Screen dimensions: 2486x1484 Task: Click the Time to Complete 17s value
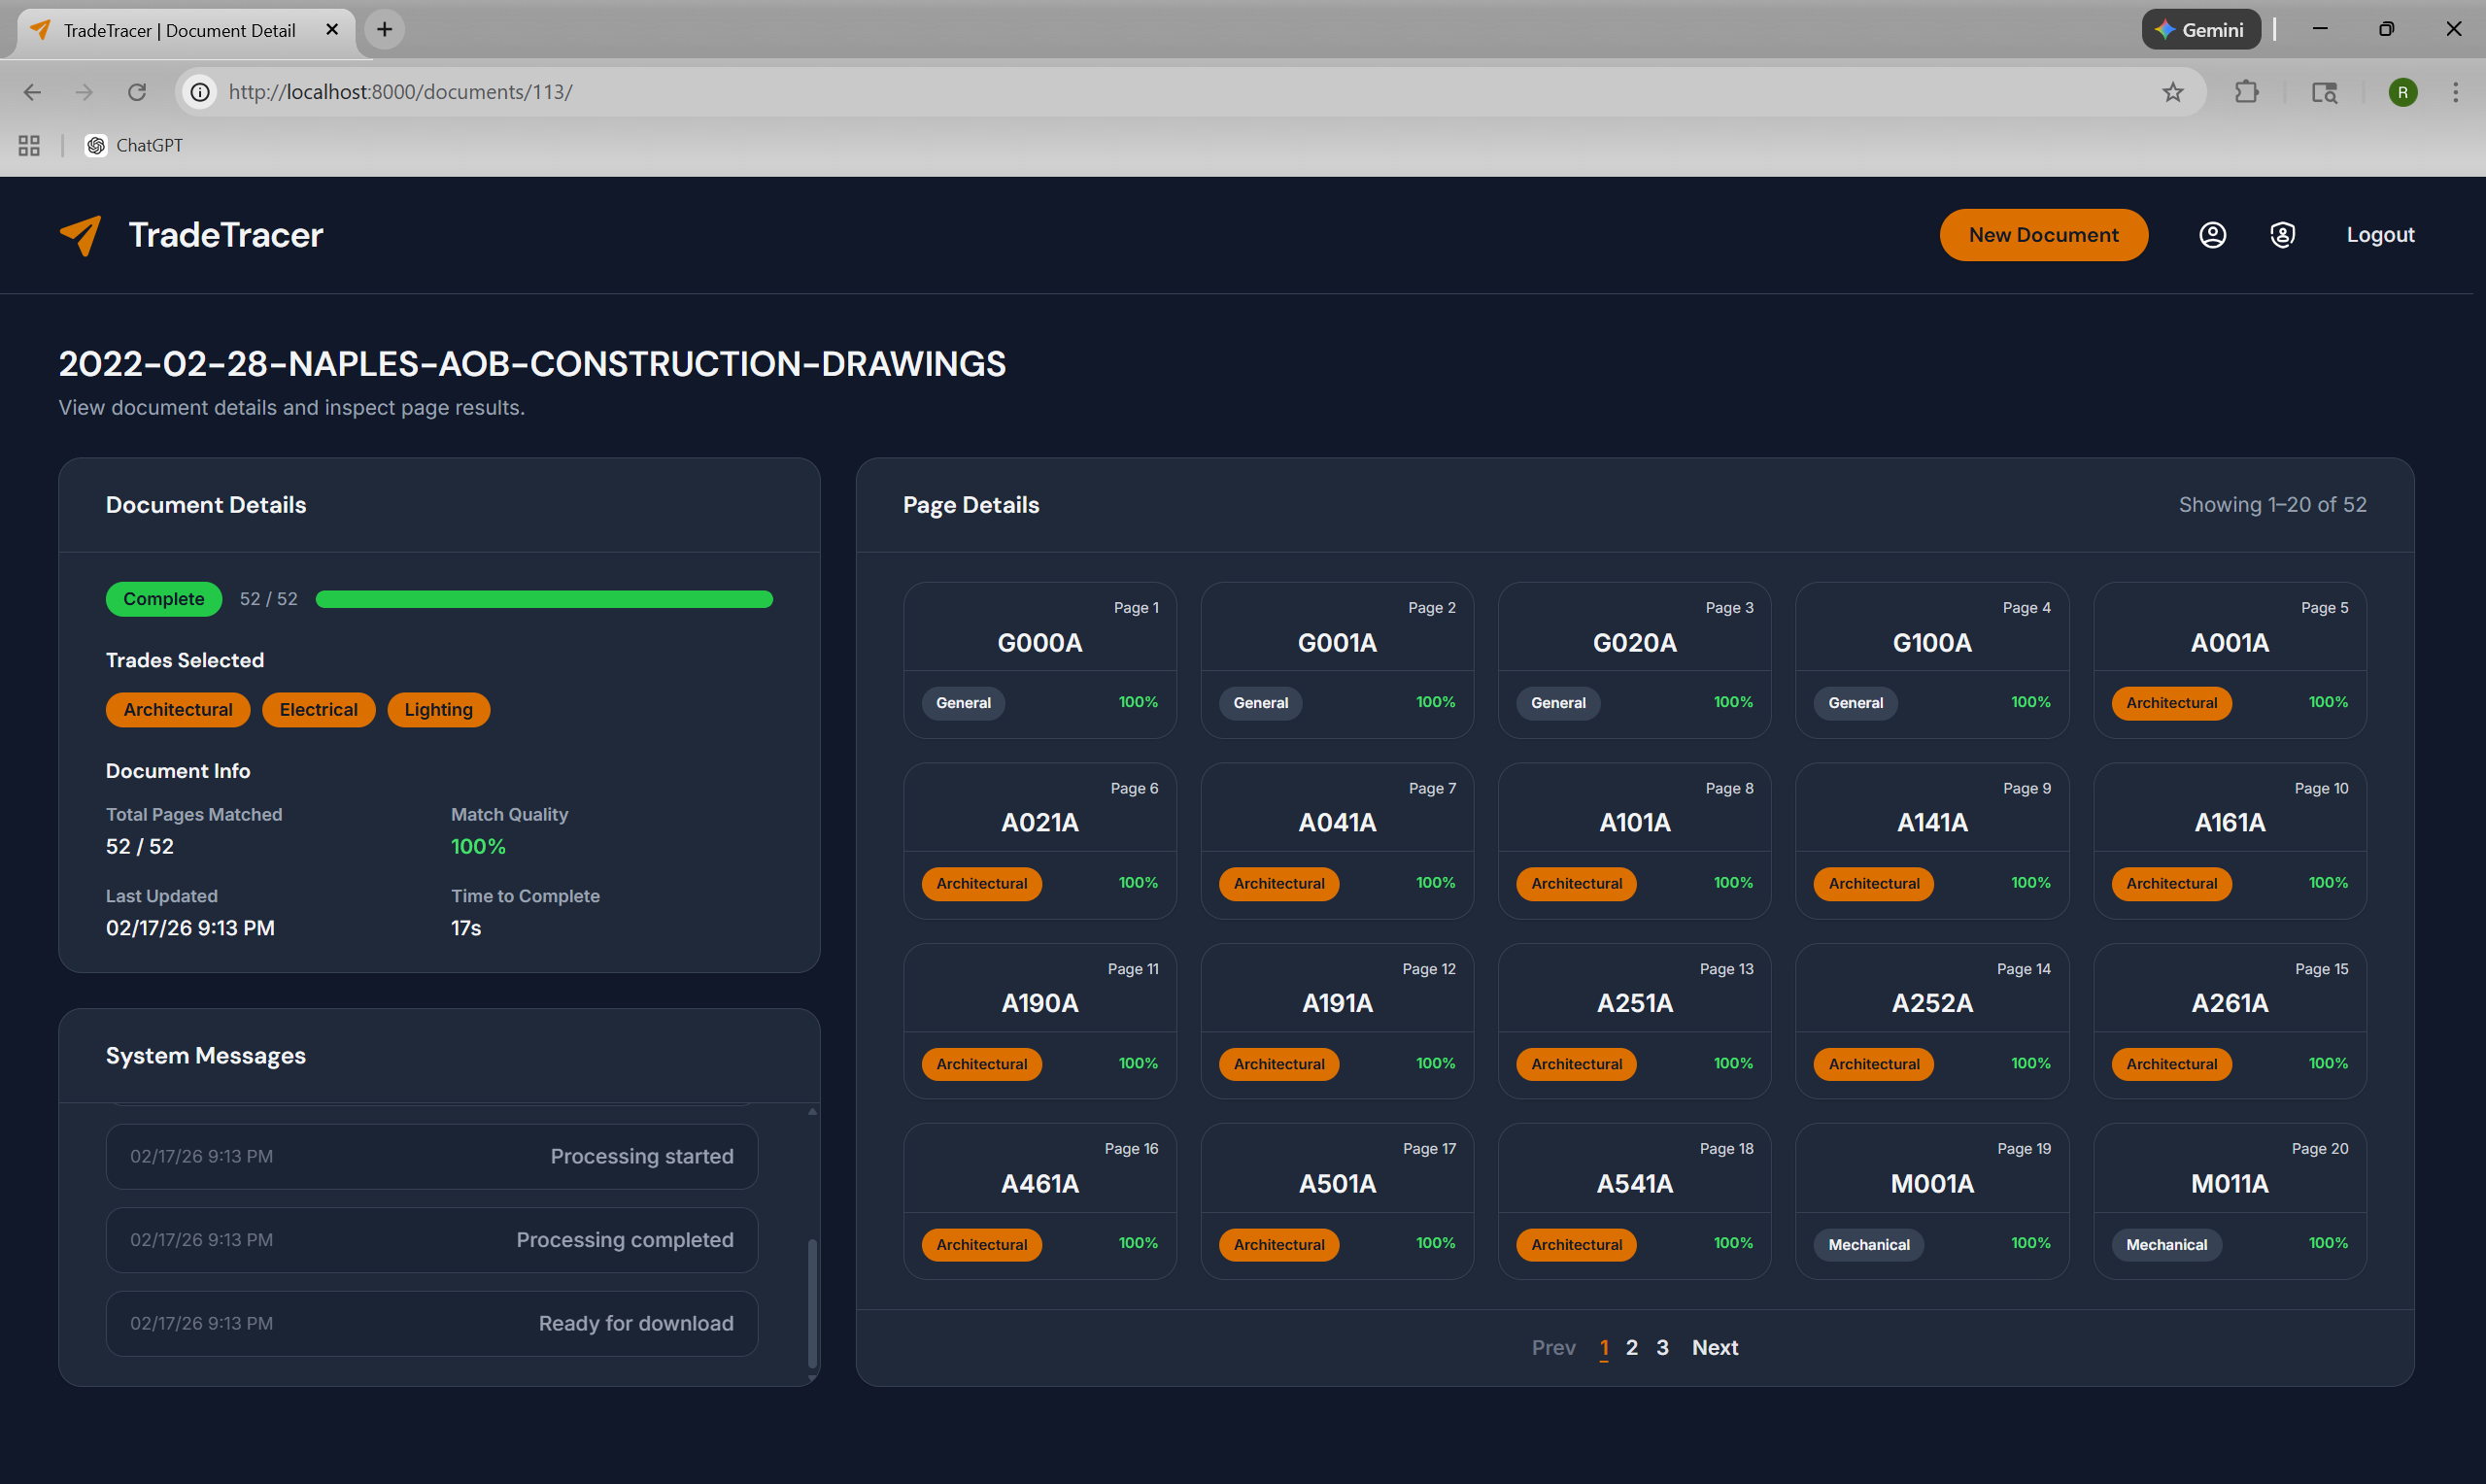(466, 929)
